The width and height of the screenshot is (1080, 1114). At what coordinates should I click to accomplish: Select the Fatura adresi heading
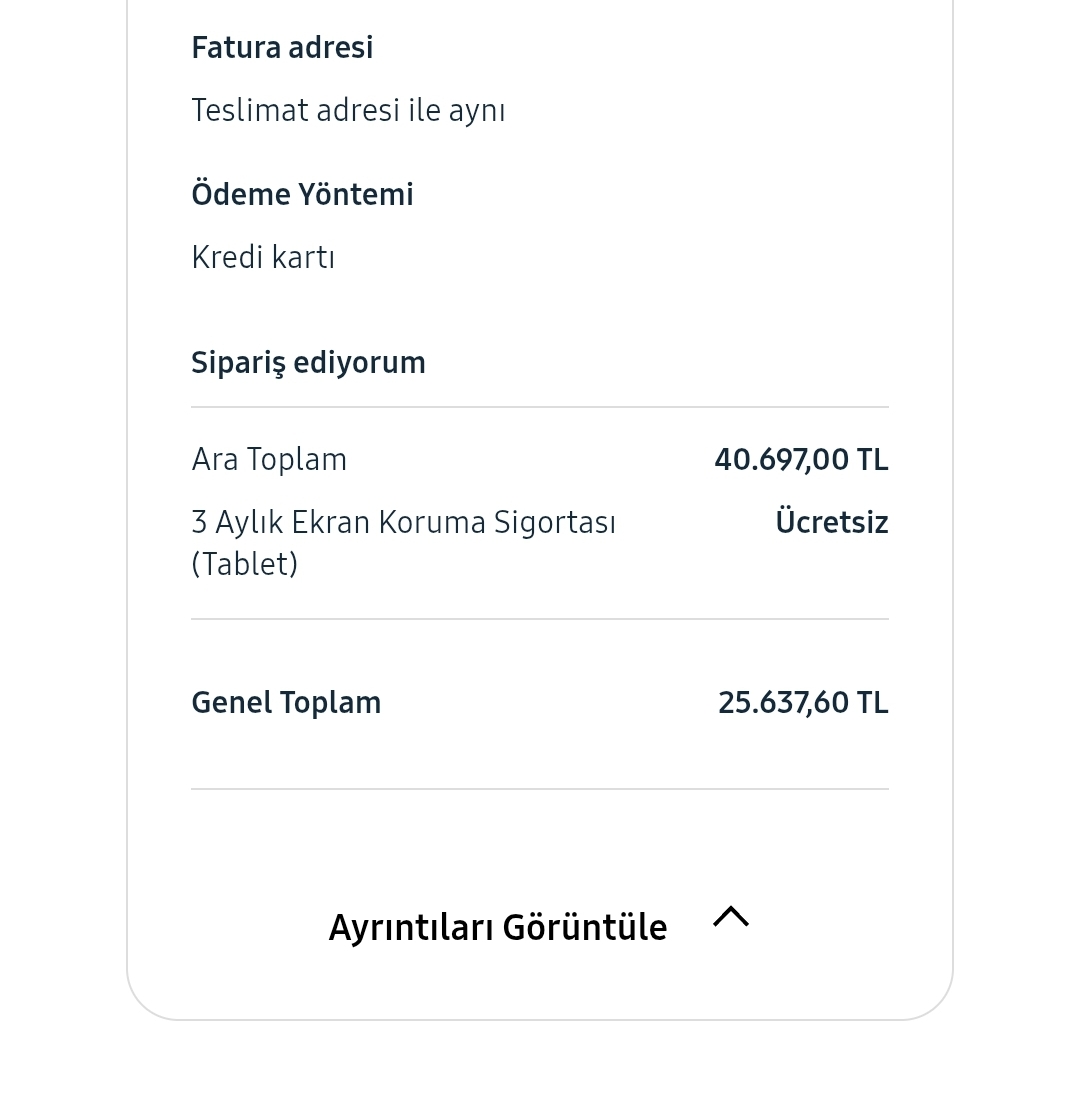pyautogui.click(x=282, y=48)
